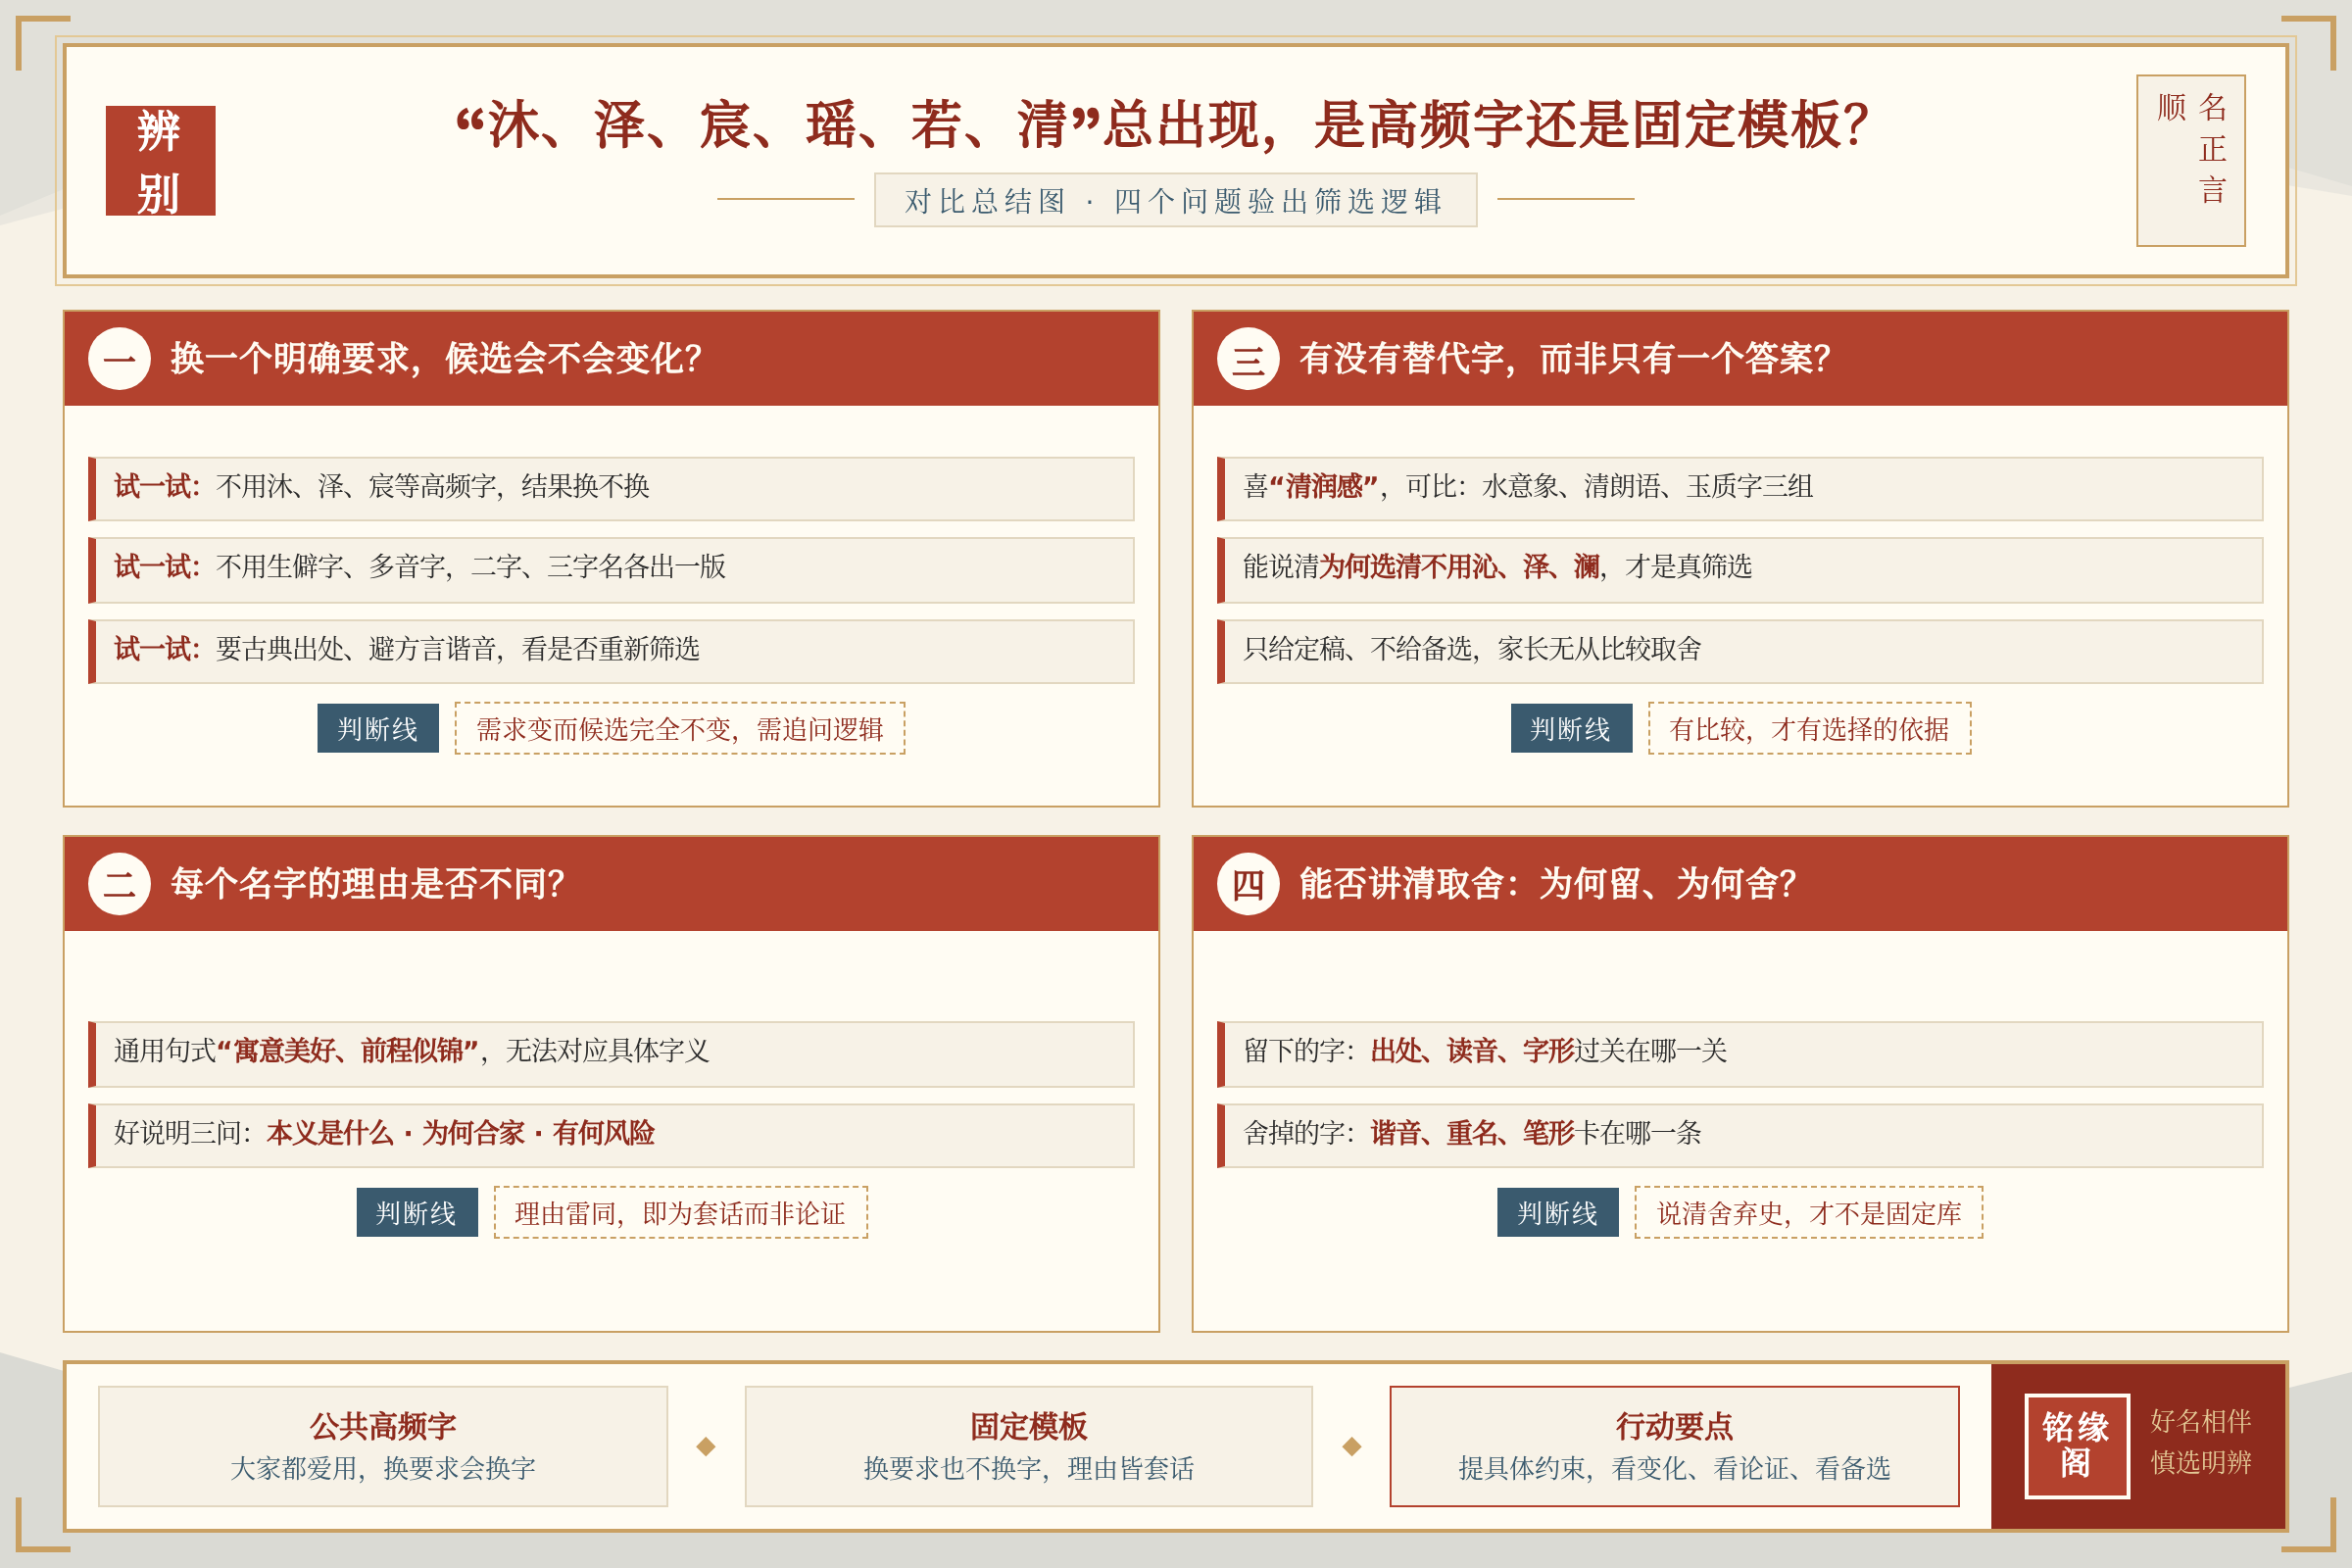
Task: Click row 留下的字：出处、读音、字形过关在哪一关
Action: (x=1740, y=1054)
